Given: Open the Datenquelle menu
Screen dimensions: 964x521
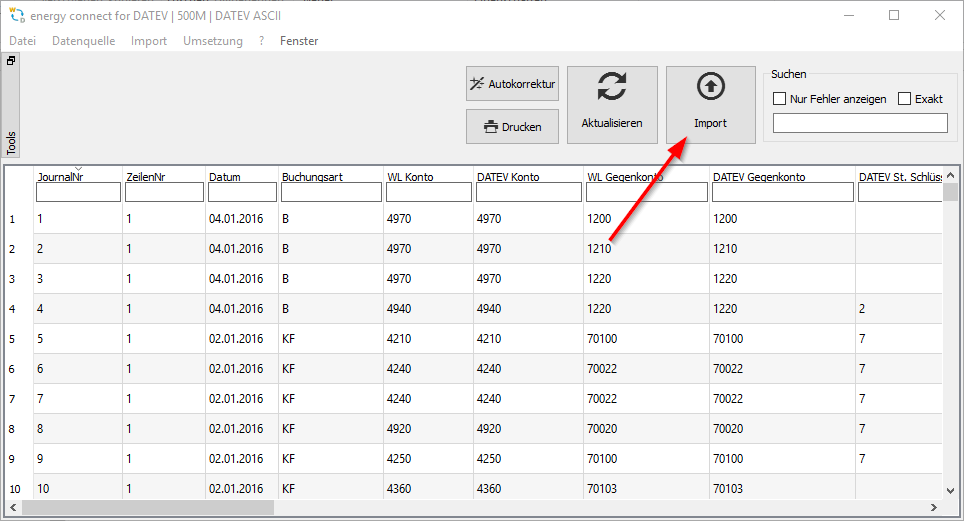Looking at the screenshot, I should click(84, 41).
